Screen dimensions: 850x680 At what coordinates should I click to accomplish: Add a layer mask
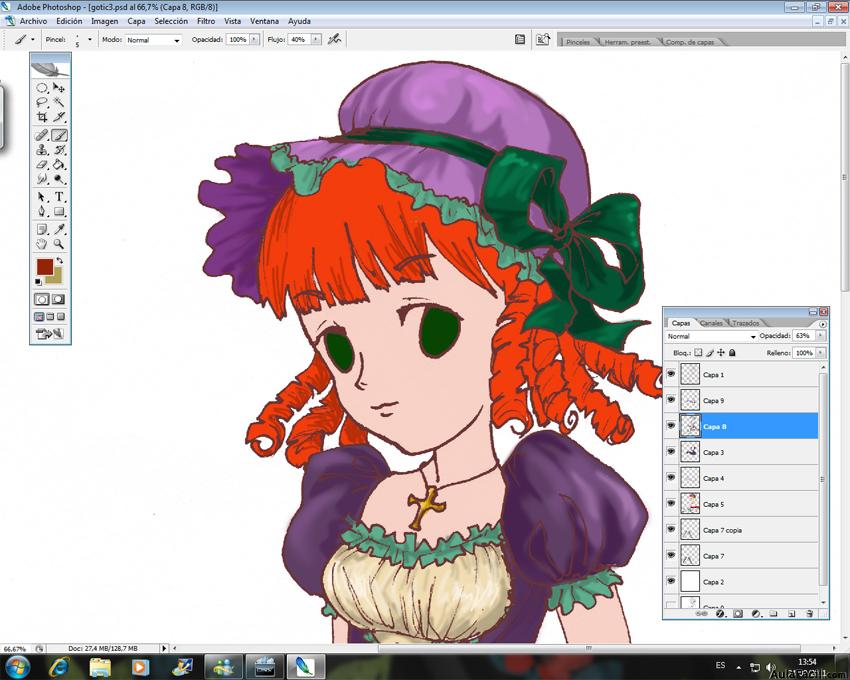click(738, 614)
